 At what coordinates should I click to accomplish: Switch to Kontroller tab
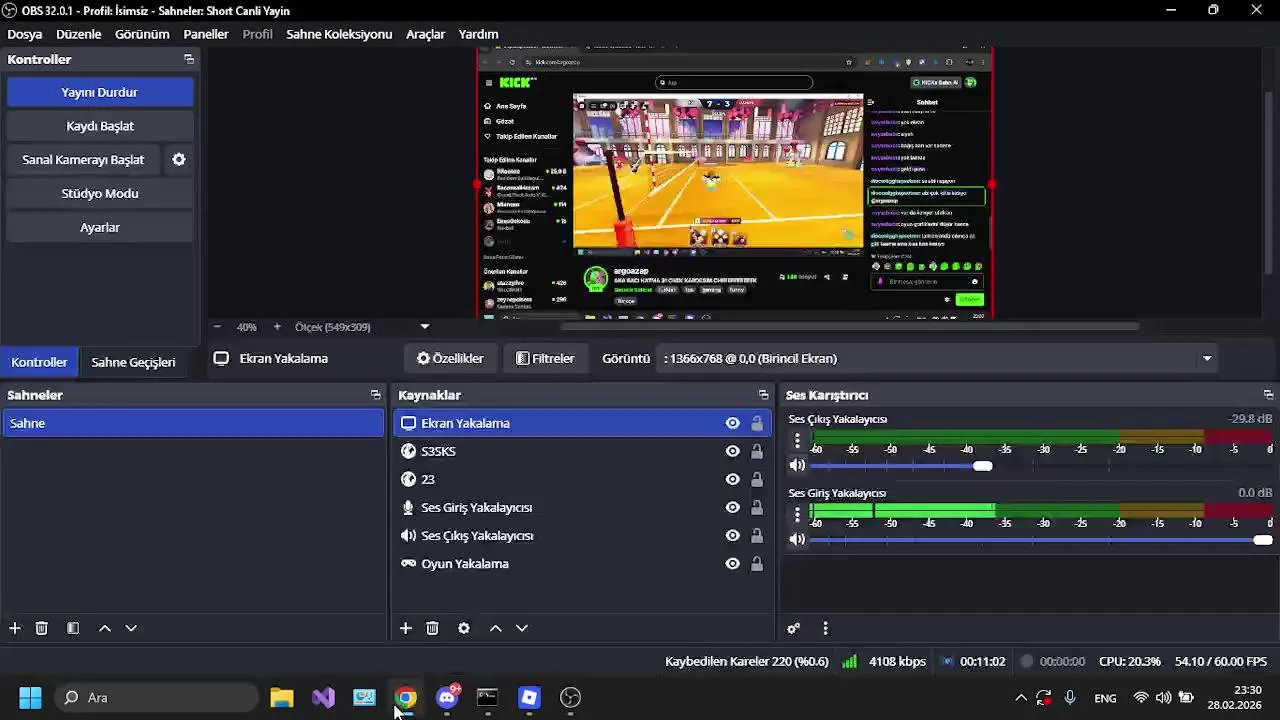39,362
